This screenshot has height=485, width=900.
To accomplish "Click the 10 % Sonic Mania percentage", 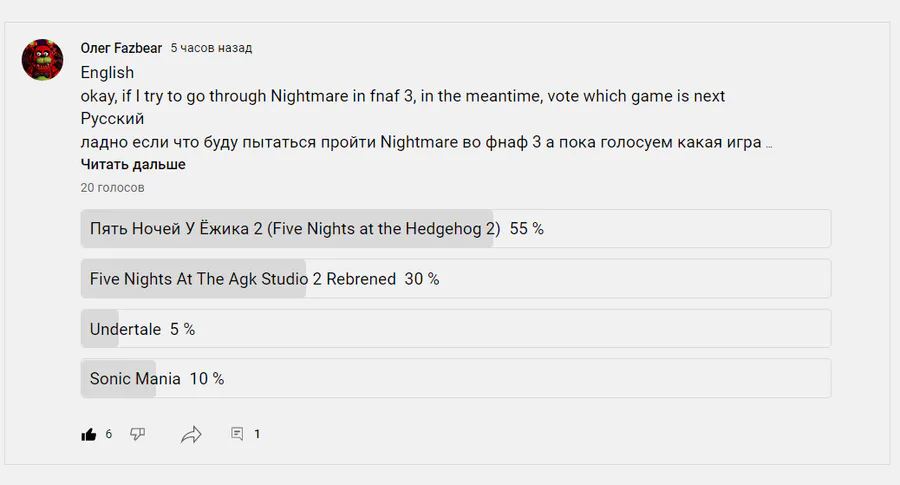I will point(207,379).
